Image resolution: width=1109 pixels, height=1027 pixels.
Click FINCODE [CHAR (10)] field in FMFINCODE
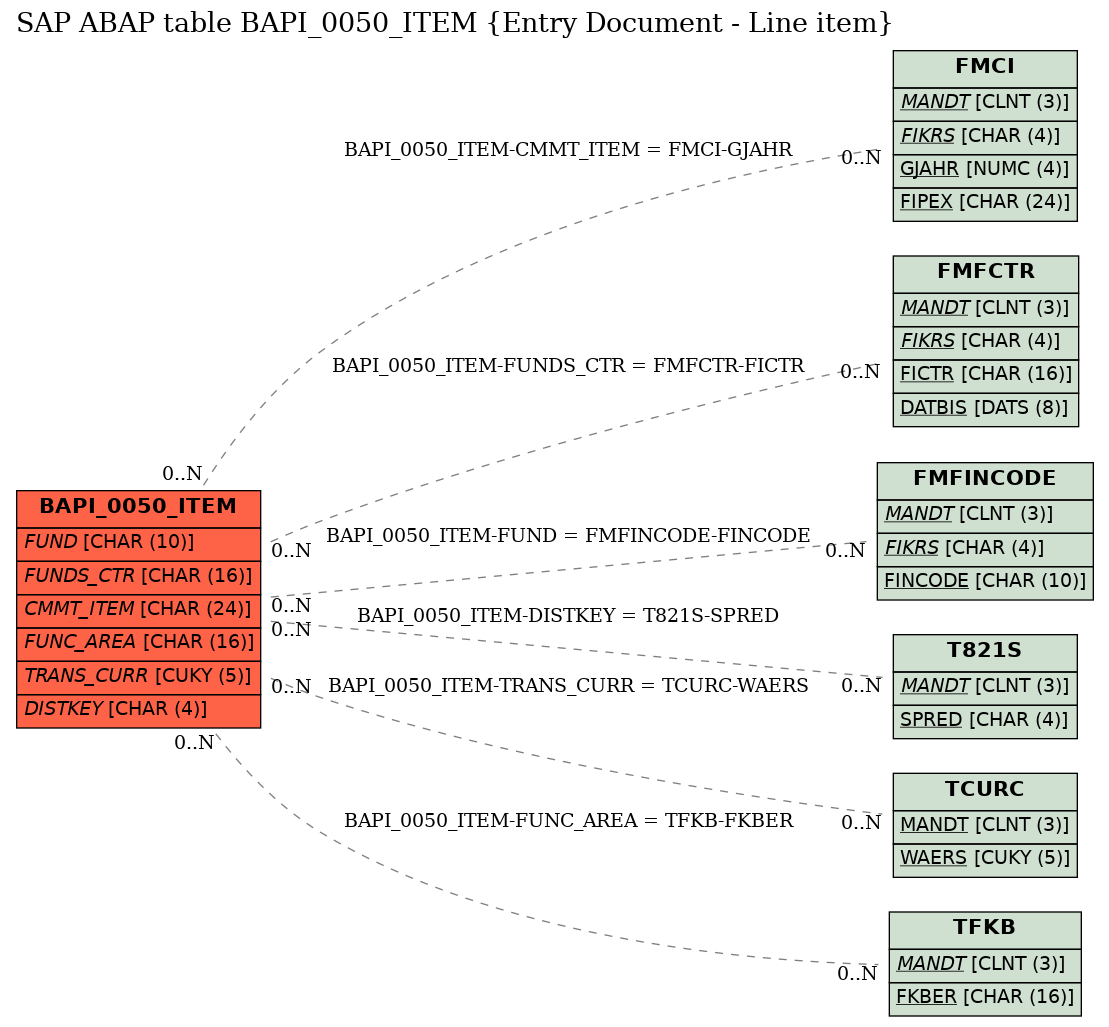pyautogui.click(x=985, y=582)
